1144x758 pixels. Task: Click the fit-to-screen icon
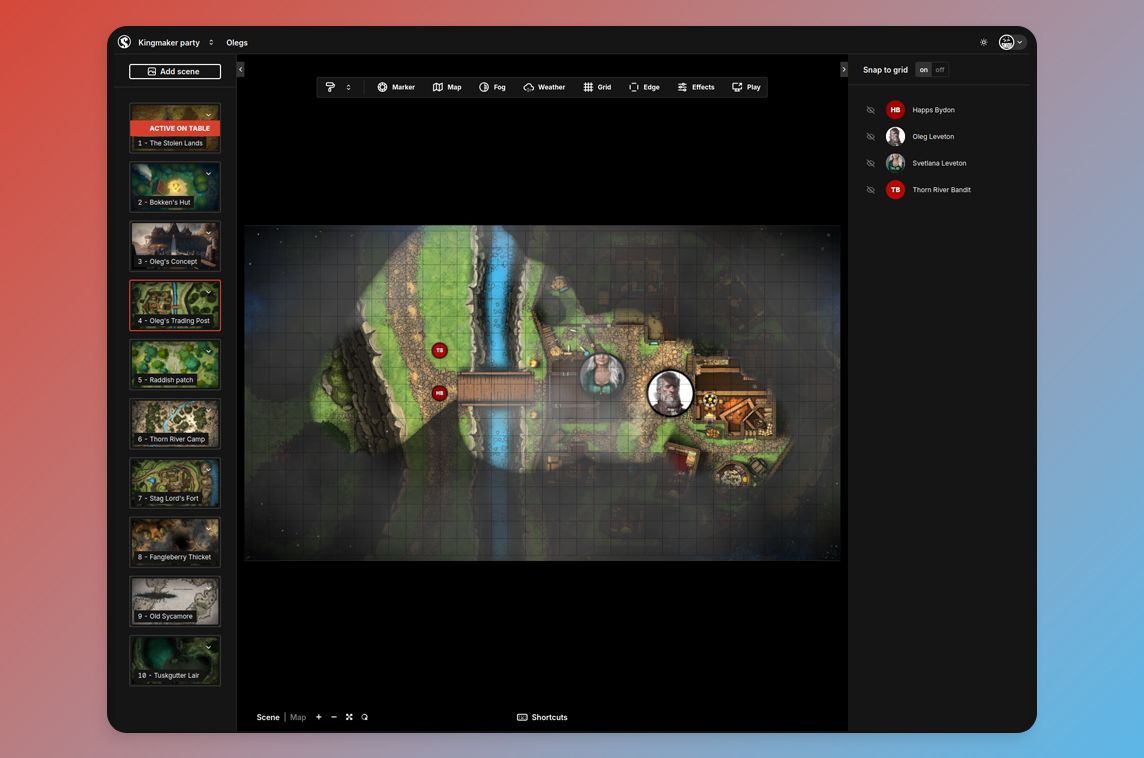pyautogui.click(x=349, y=717)
